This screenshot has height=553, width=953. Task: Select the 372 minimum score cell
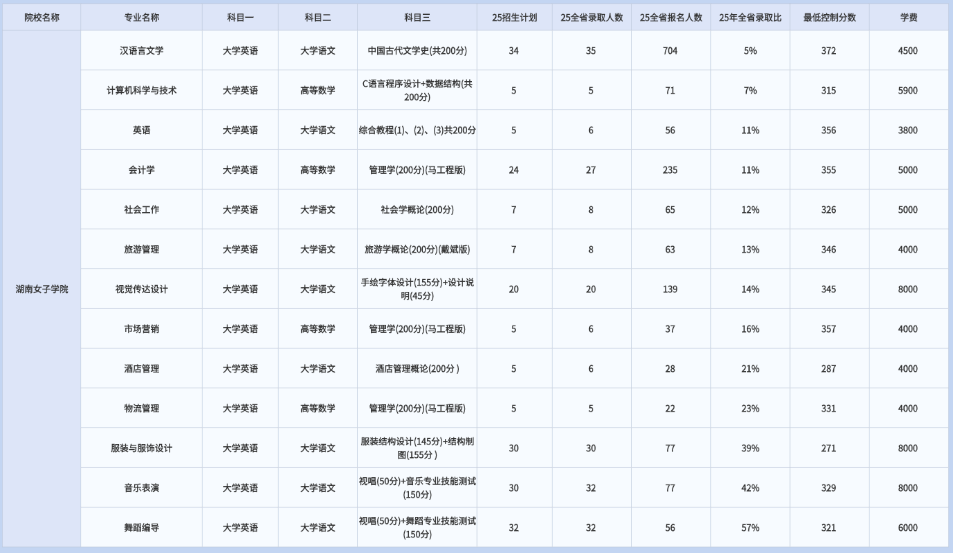(828, 50)
